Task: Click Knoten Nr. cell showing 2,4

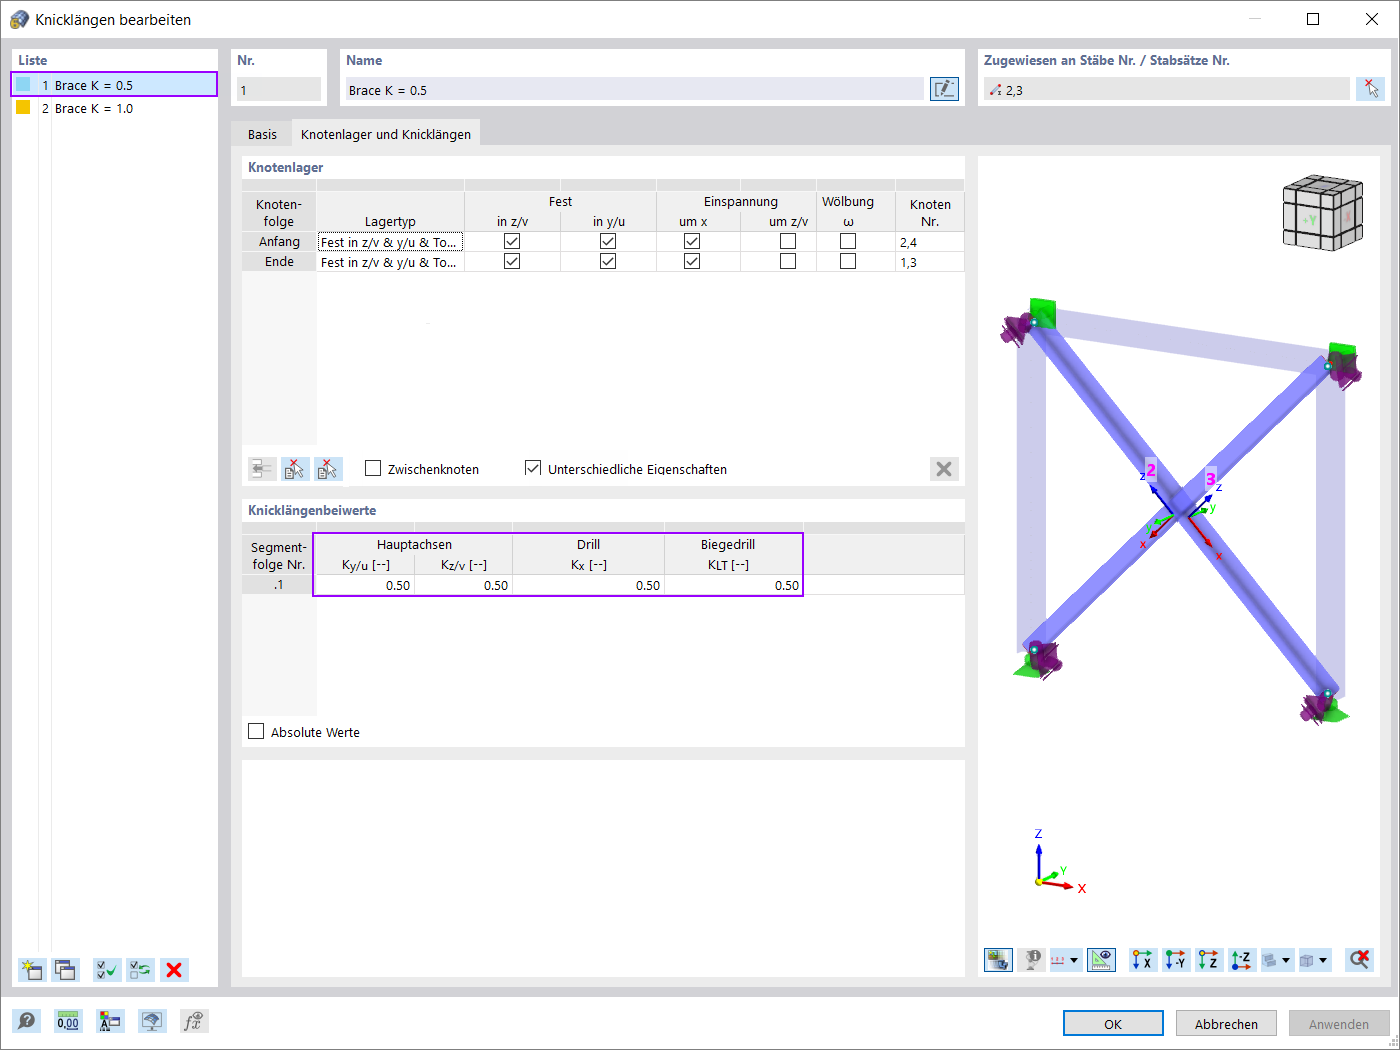Action: (x=930, y=242)
